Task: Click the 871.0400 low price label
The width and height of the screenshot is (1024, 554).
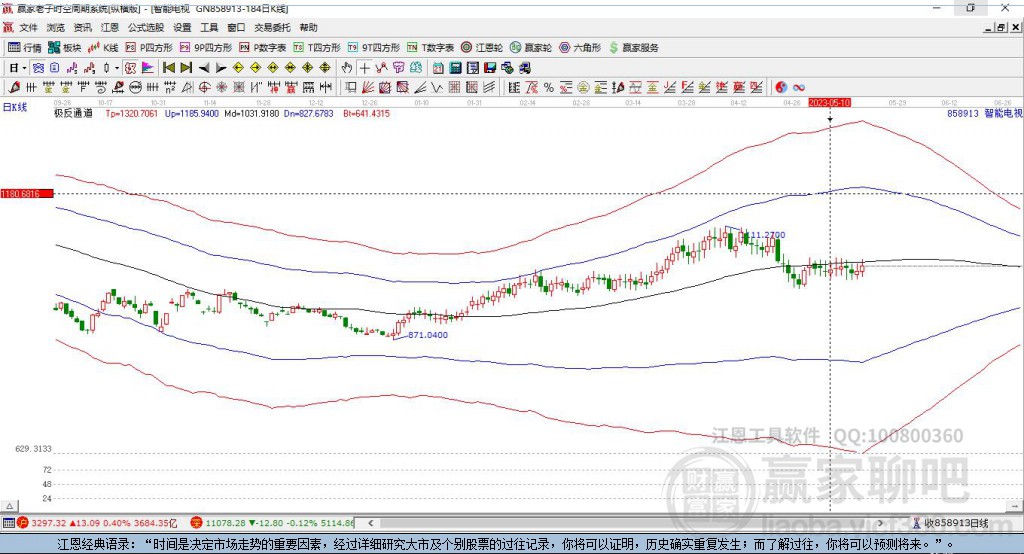Action: click(x=428, y=334)
